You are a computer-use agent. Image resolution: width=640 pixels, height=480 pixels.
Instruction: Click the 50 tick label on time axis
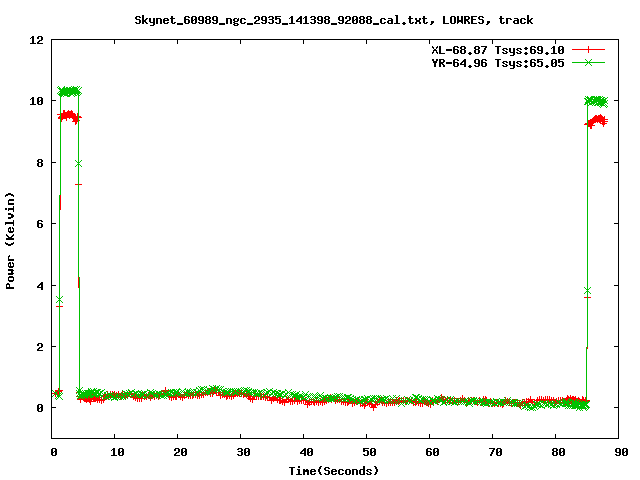click(368, 452)
